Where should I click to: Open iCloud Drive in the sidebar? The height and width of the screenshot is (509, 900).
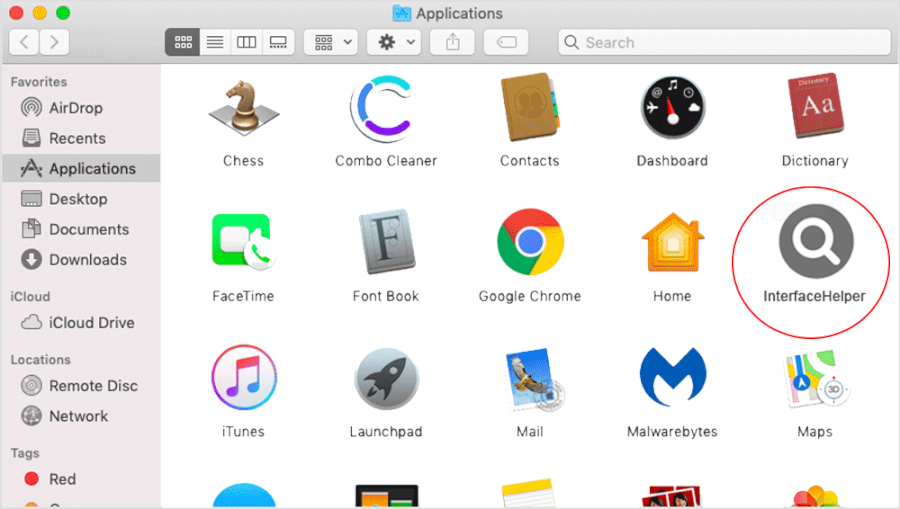tap(81, 323)
